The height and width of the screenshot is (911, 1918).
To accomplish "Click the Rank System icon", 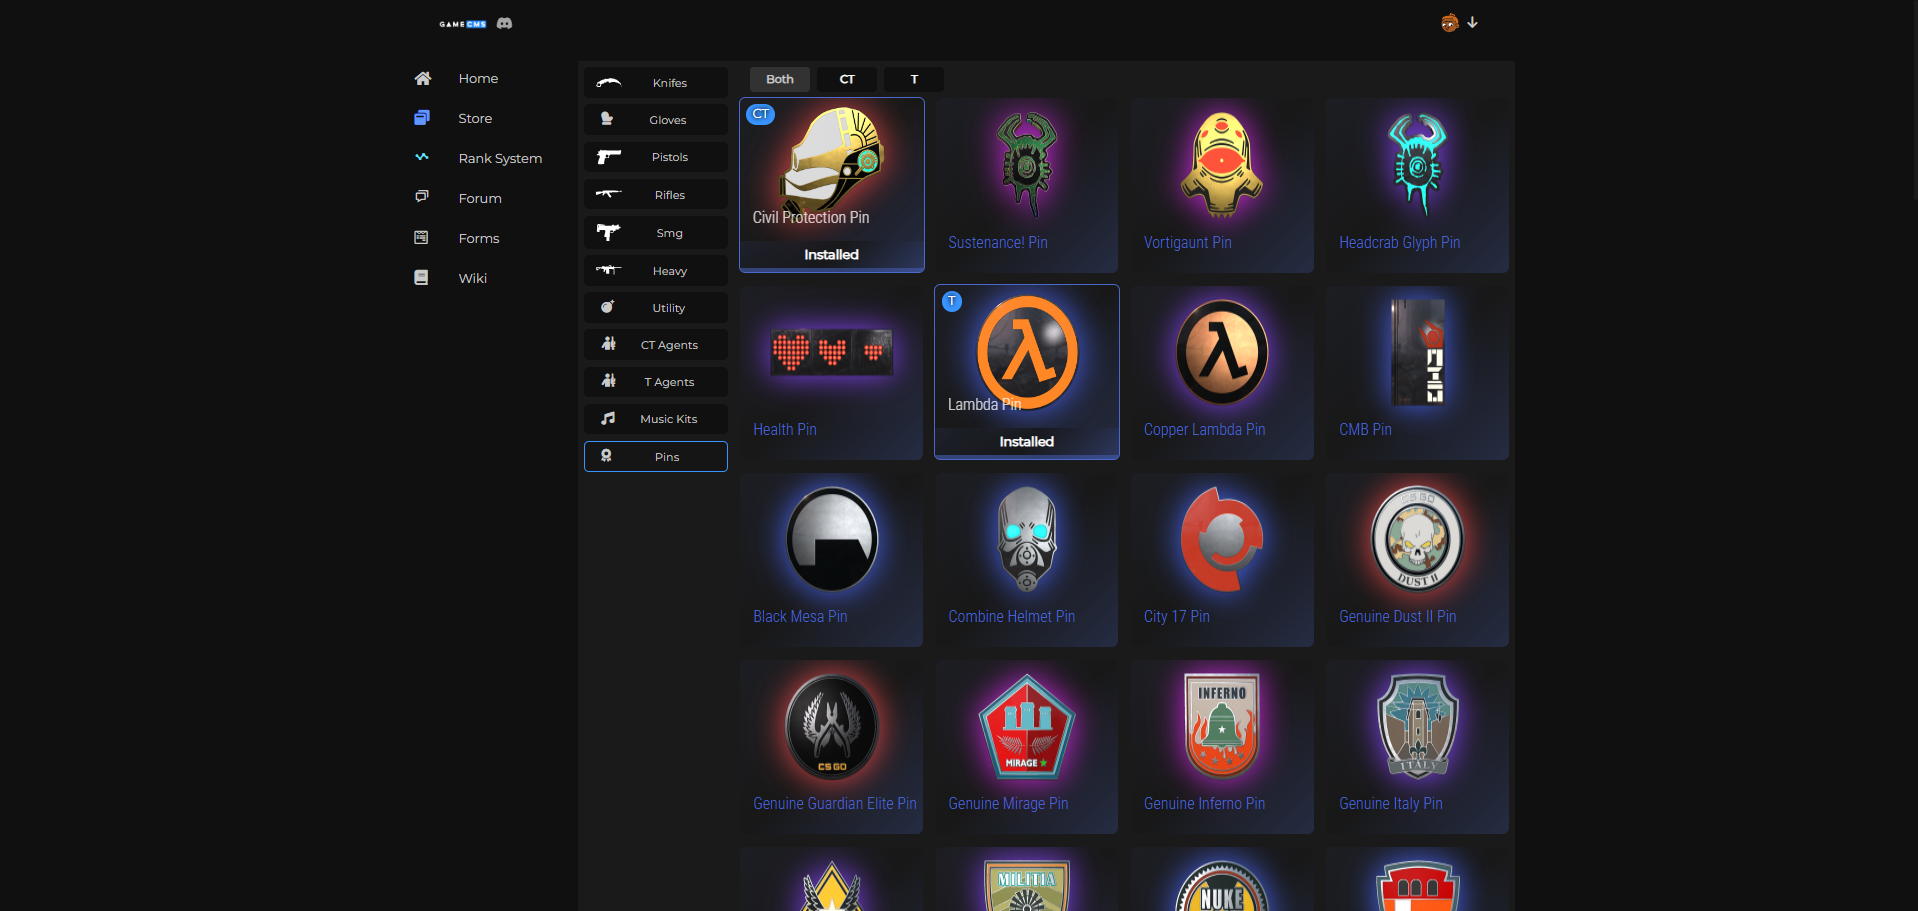I will [x=422, y=157].
